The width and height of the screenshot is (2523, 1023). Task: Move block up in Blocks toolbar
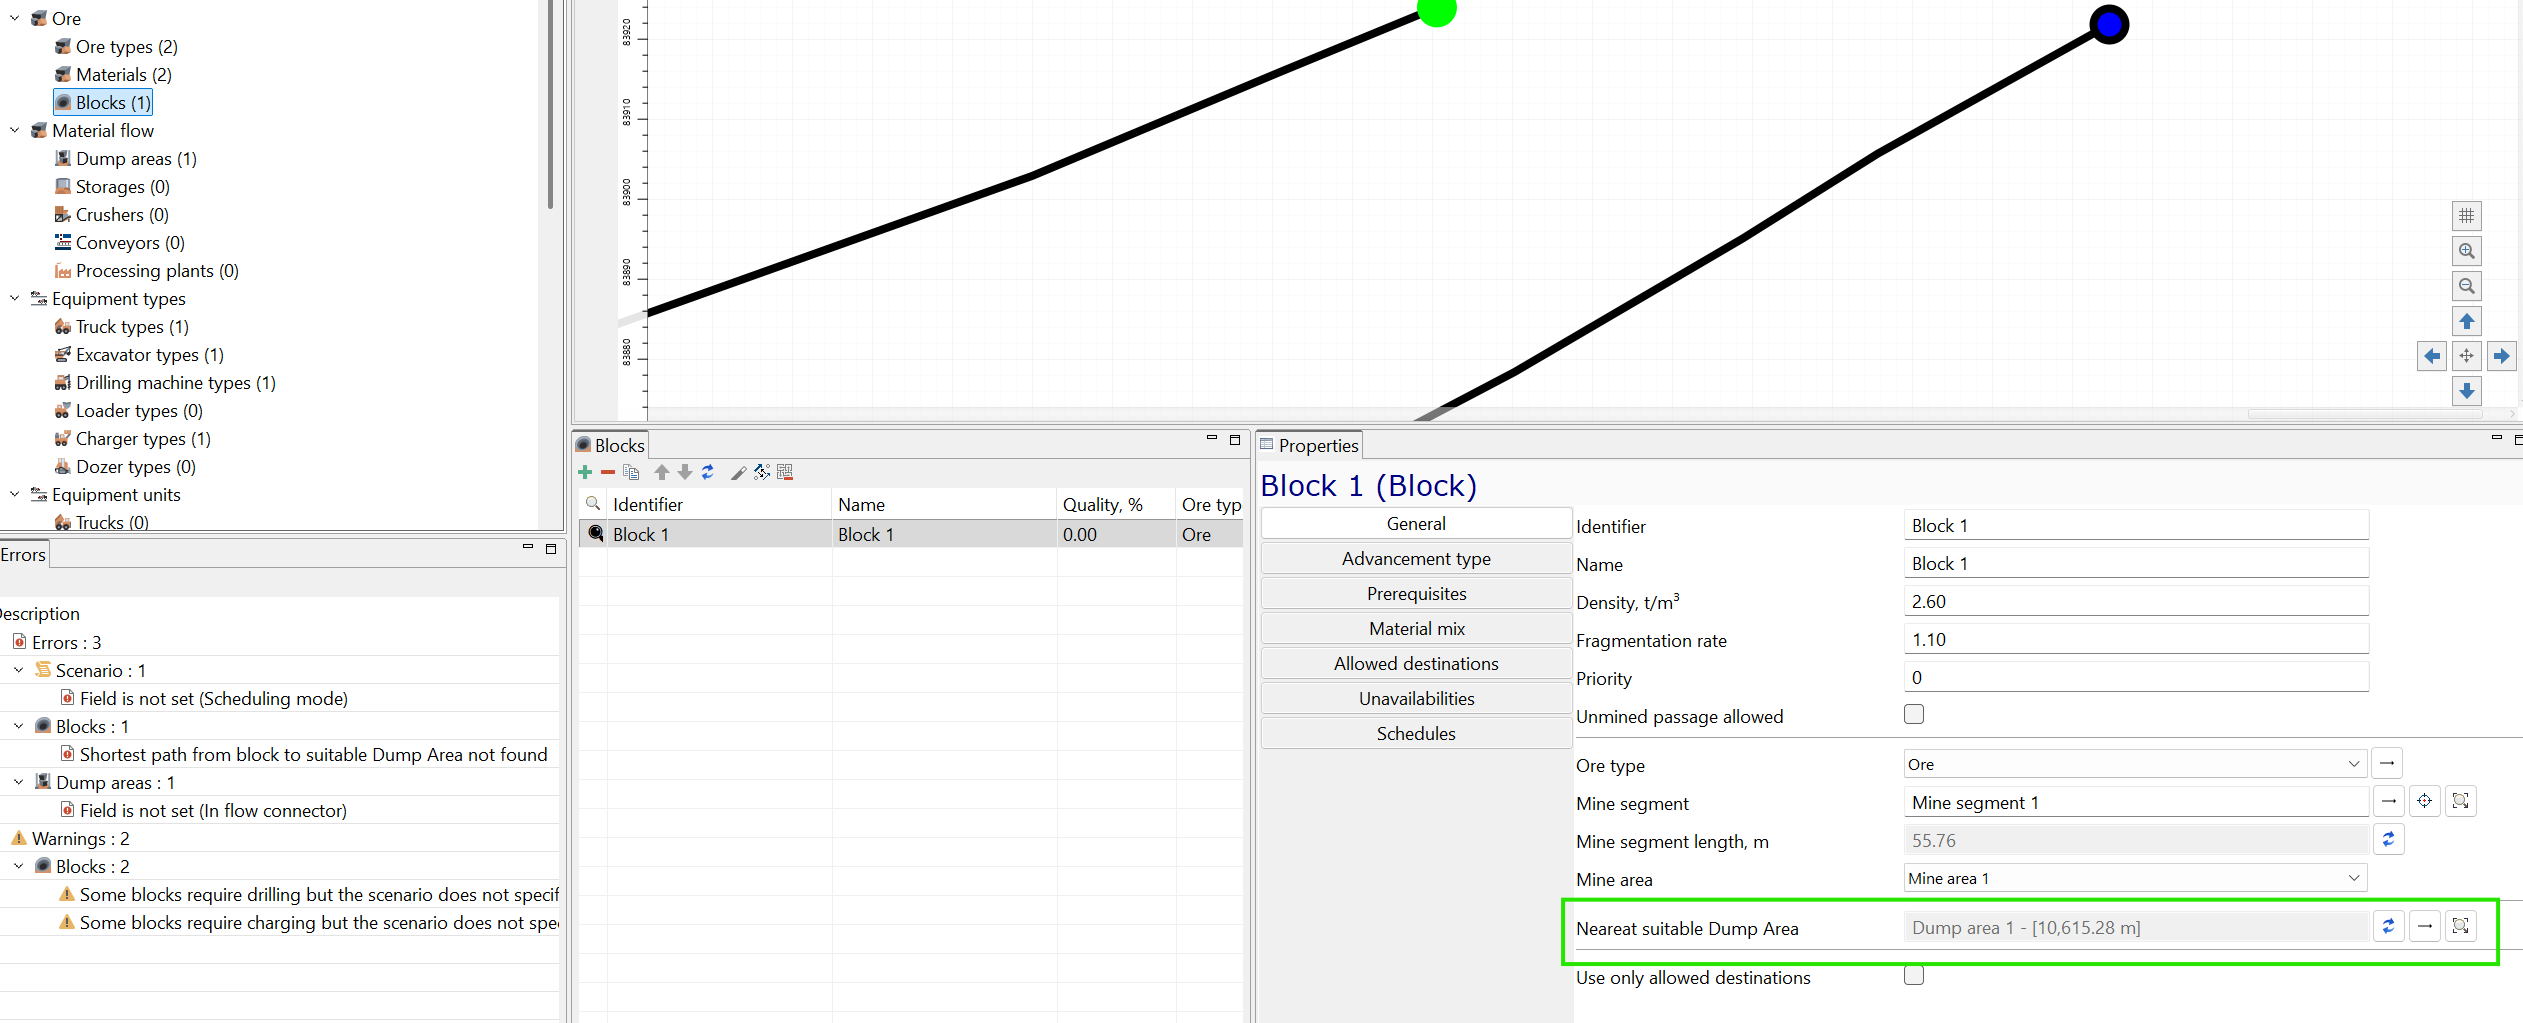662,472
